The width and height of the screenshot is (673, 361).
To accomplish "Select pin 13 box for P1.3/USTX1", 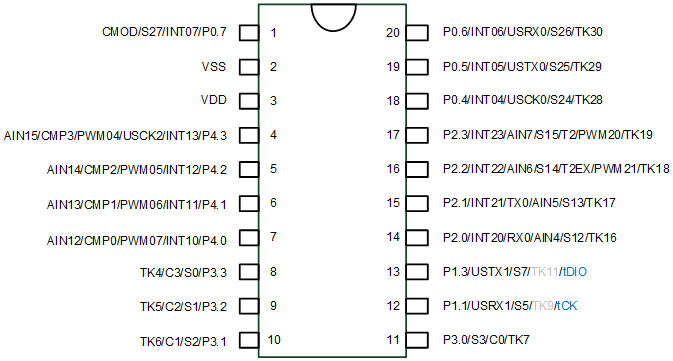I will point(417,272).
